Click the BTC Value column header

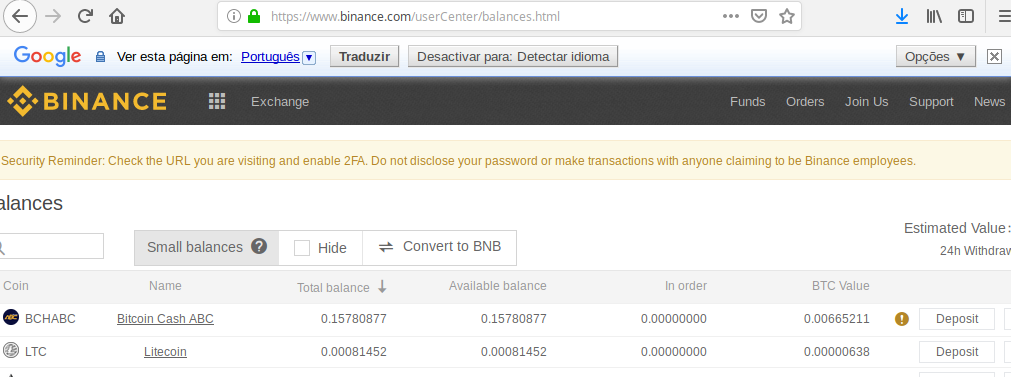coord(841,285)
